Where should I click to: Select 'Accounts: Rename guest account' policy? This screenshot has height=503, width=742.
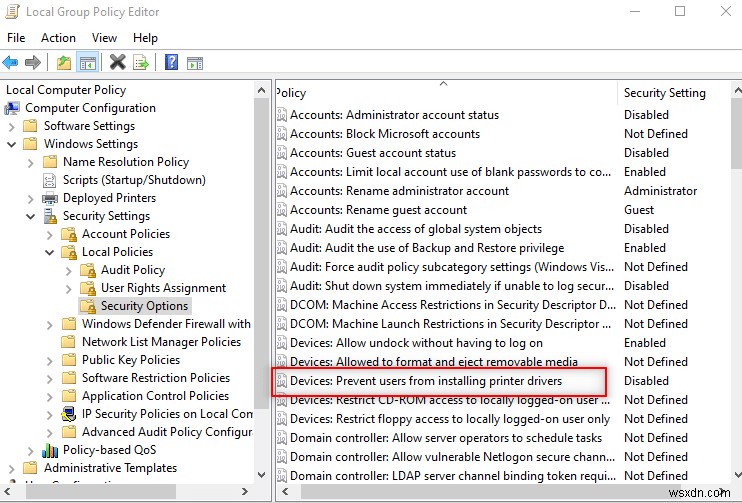(x=378, y=210)
